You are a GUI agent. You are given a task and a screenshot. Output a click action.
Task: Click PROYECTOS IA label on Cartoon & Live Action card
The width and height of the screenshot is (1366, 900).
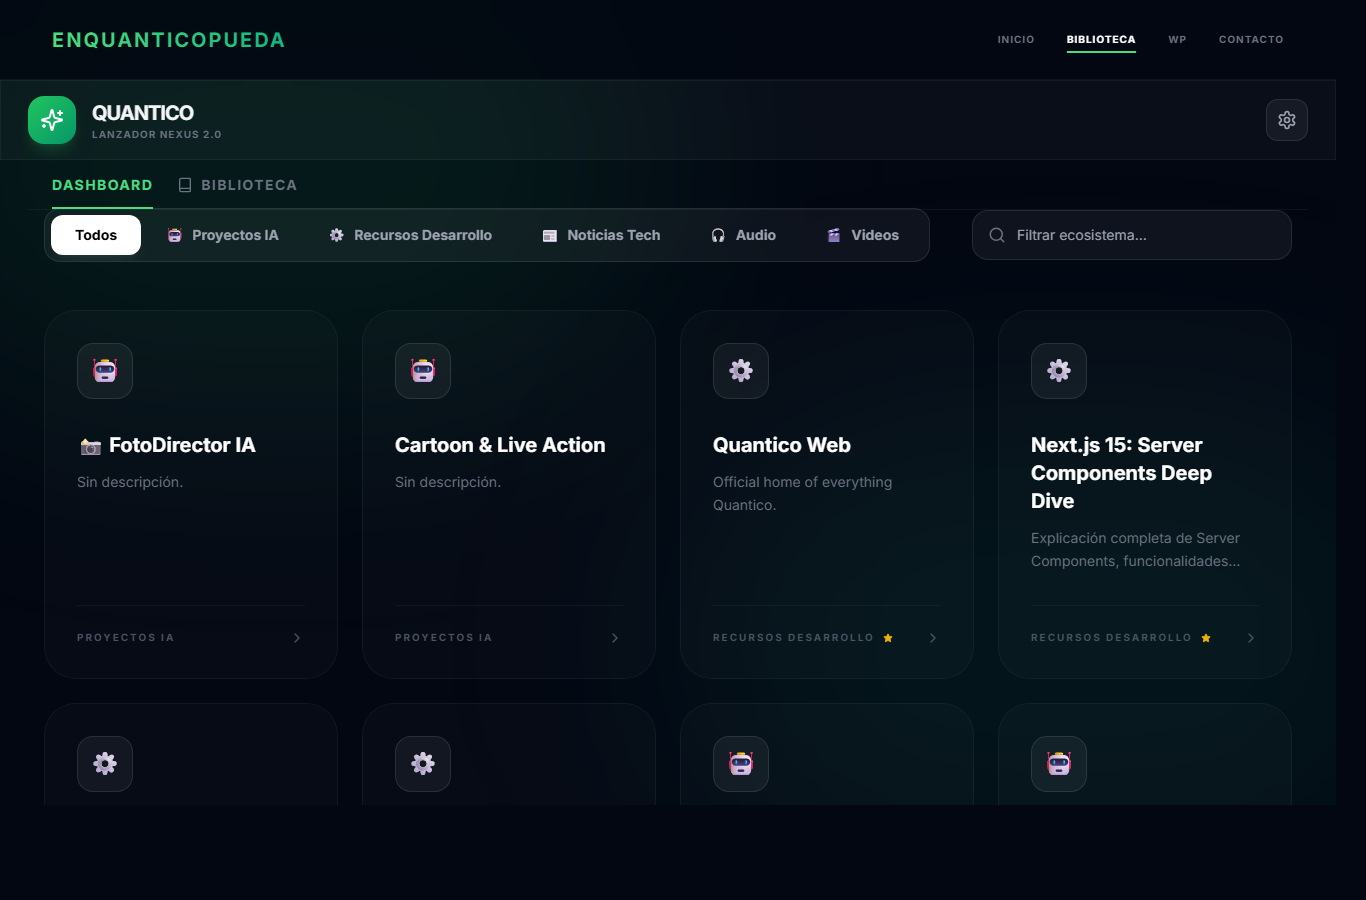coord(444,638)
